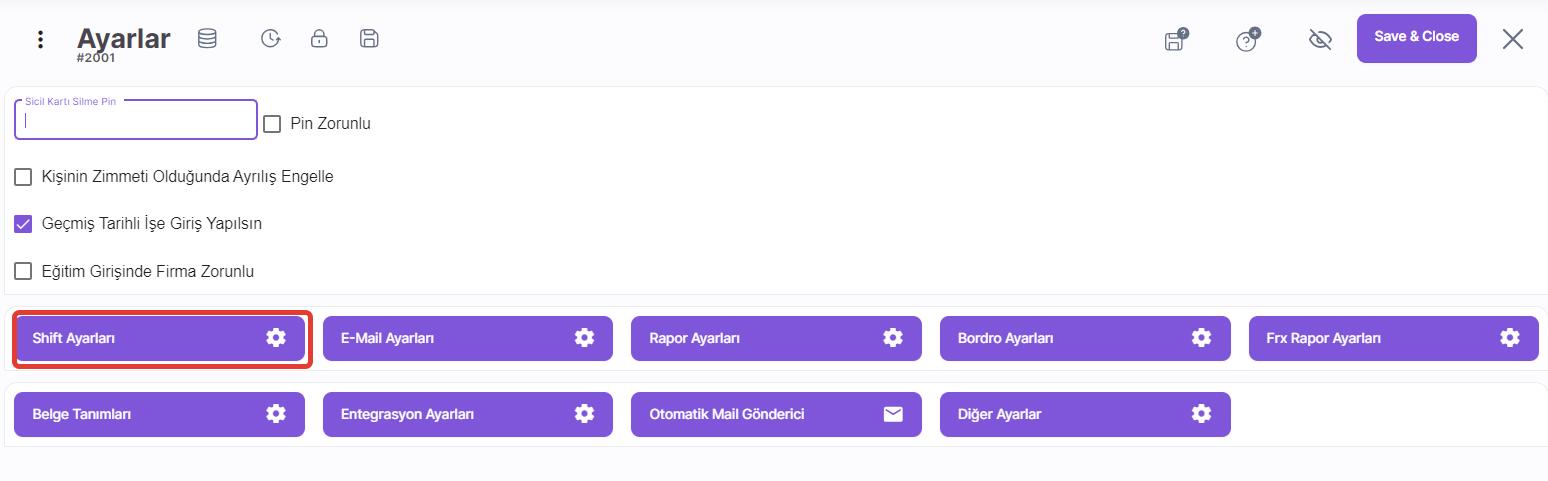This screenshot has width=1548, height=481.
Task: Toggle the crossed-out eye visibility icon
Action: pos(1320,40)
